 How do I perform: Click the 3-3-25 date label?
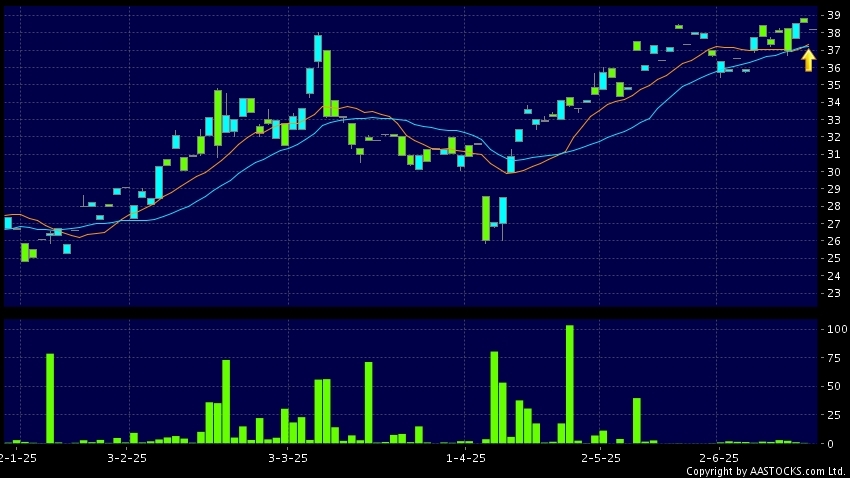coord(288,458)
